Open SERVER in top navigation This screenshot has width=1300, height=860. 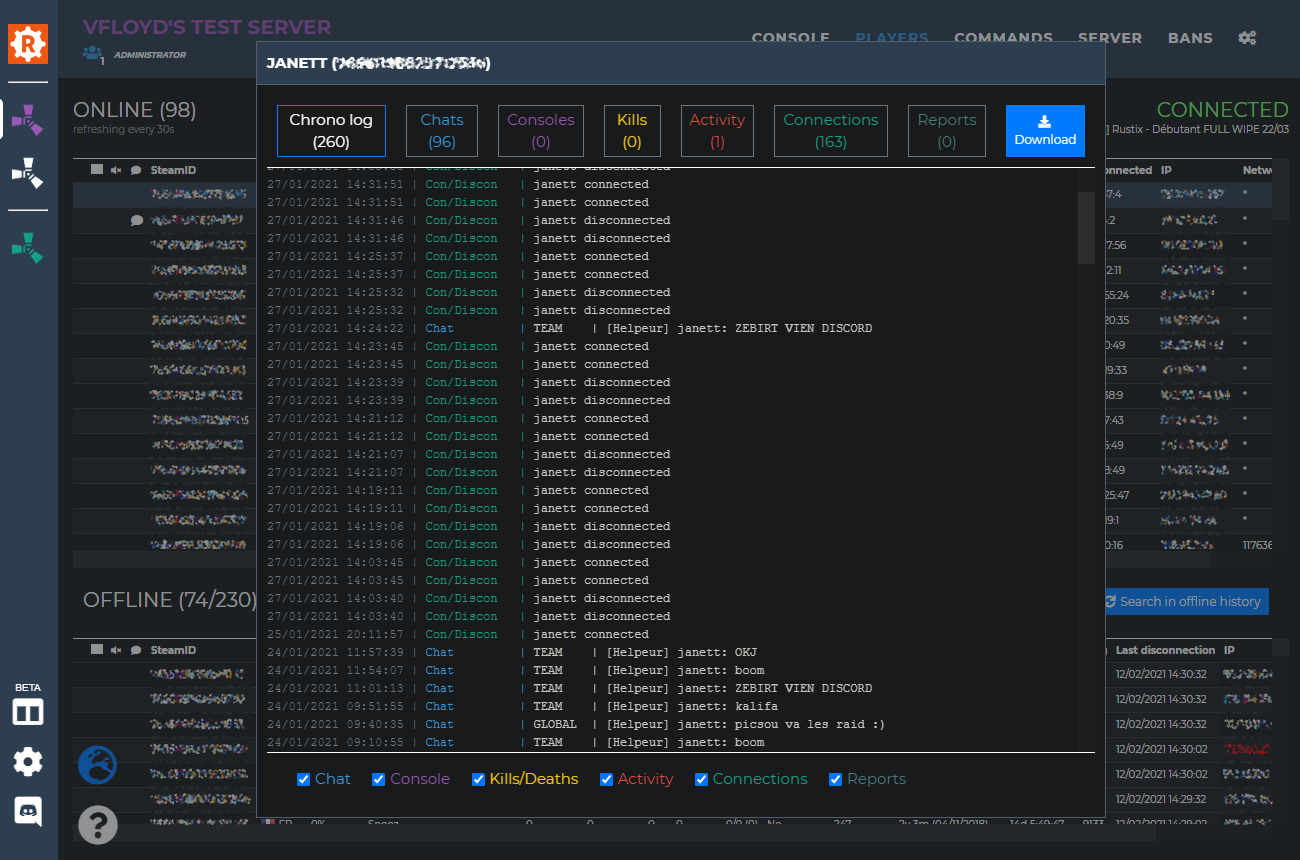click(1110, 38)
